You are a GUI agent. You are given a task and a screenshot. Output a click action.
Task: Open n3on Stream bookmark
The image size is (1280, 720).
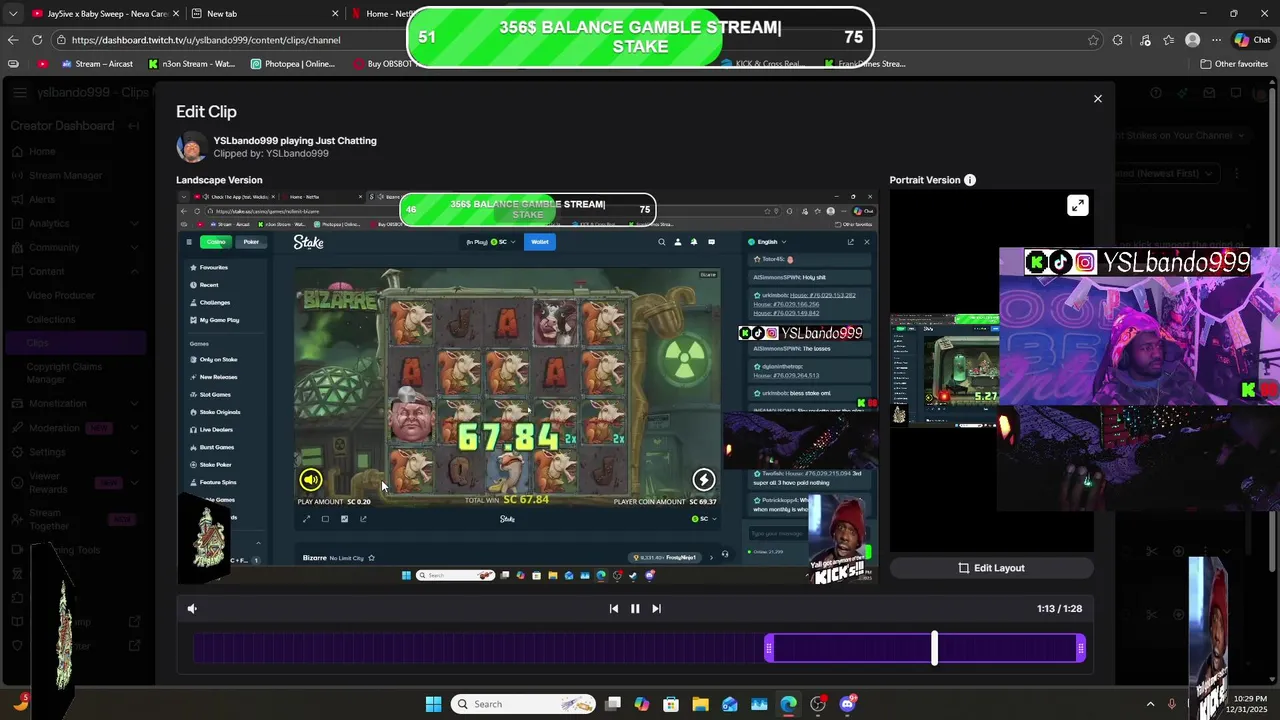pos(192,64)
